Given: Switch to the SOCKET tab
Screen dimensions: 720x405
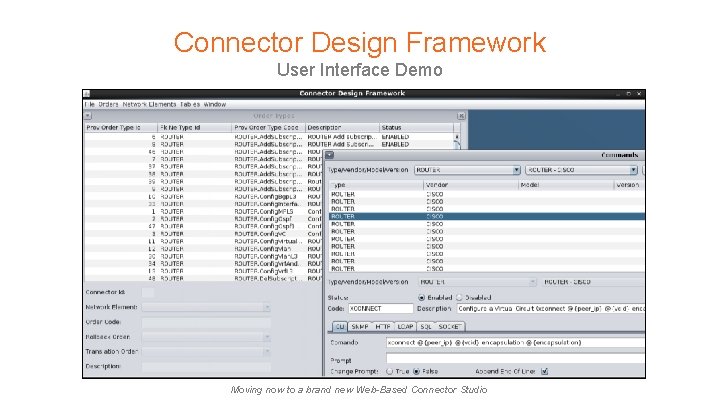Looking at the screenshot, I should (x=450, y=326).
